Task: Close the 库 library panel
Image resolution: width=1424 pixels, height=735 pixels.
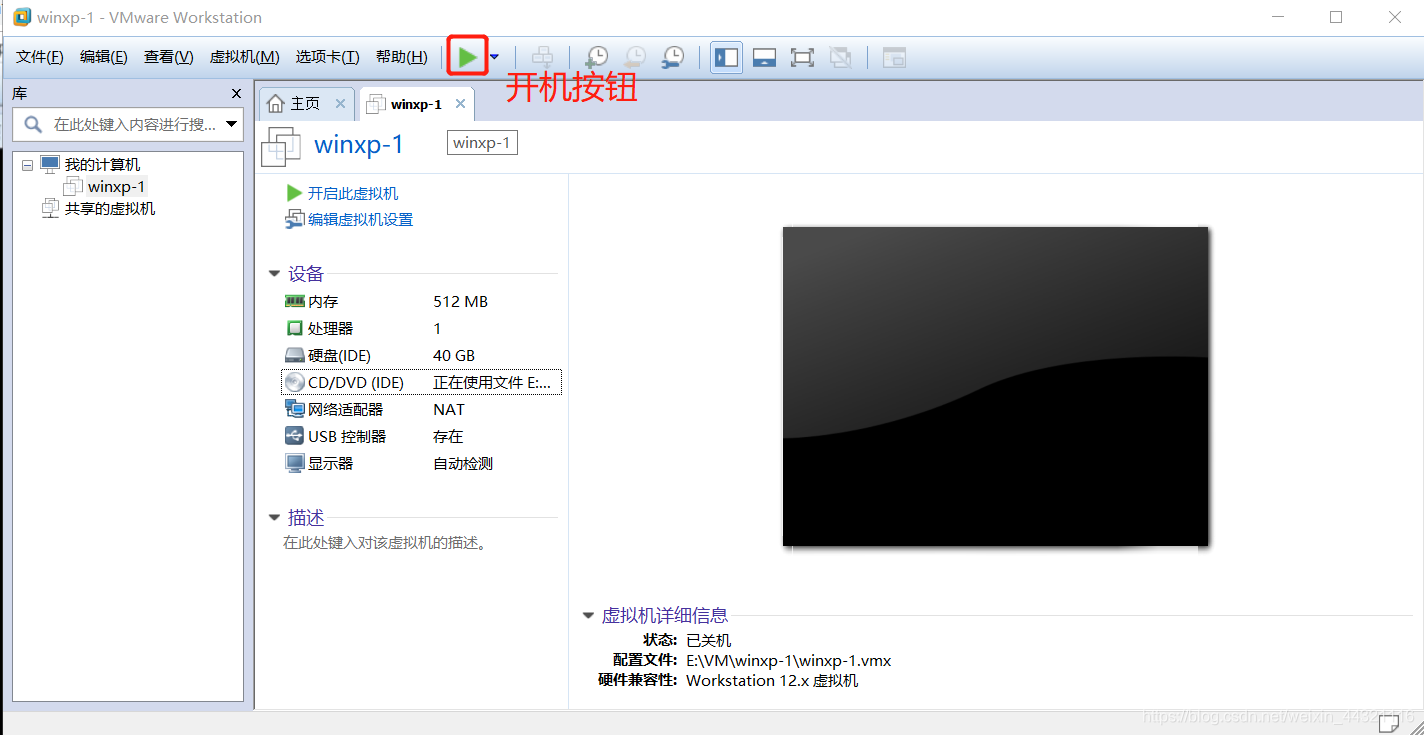Action: (237, 93)
